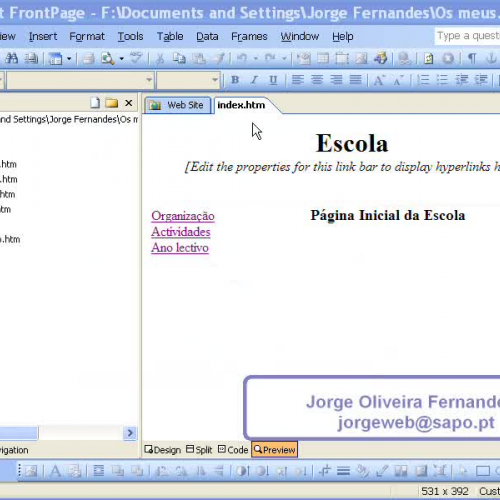The image size is (500, 500).
Task: Click the Line Style icon in the Pictures toolbar
Action: click(x=343, y=471)
